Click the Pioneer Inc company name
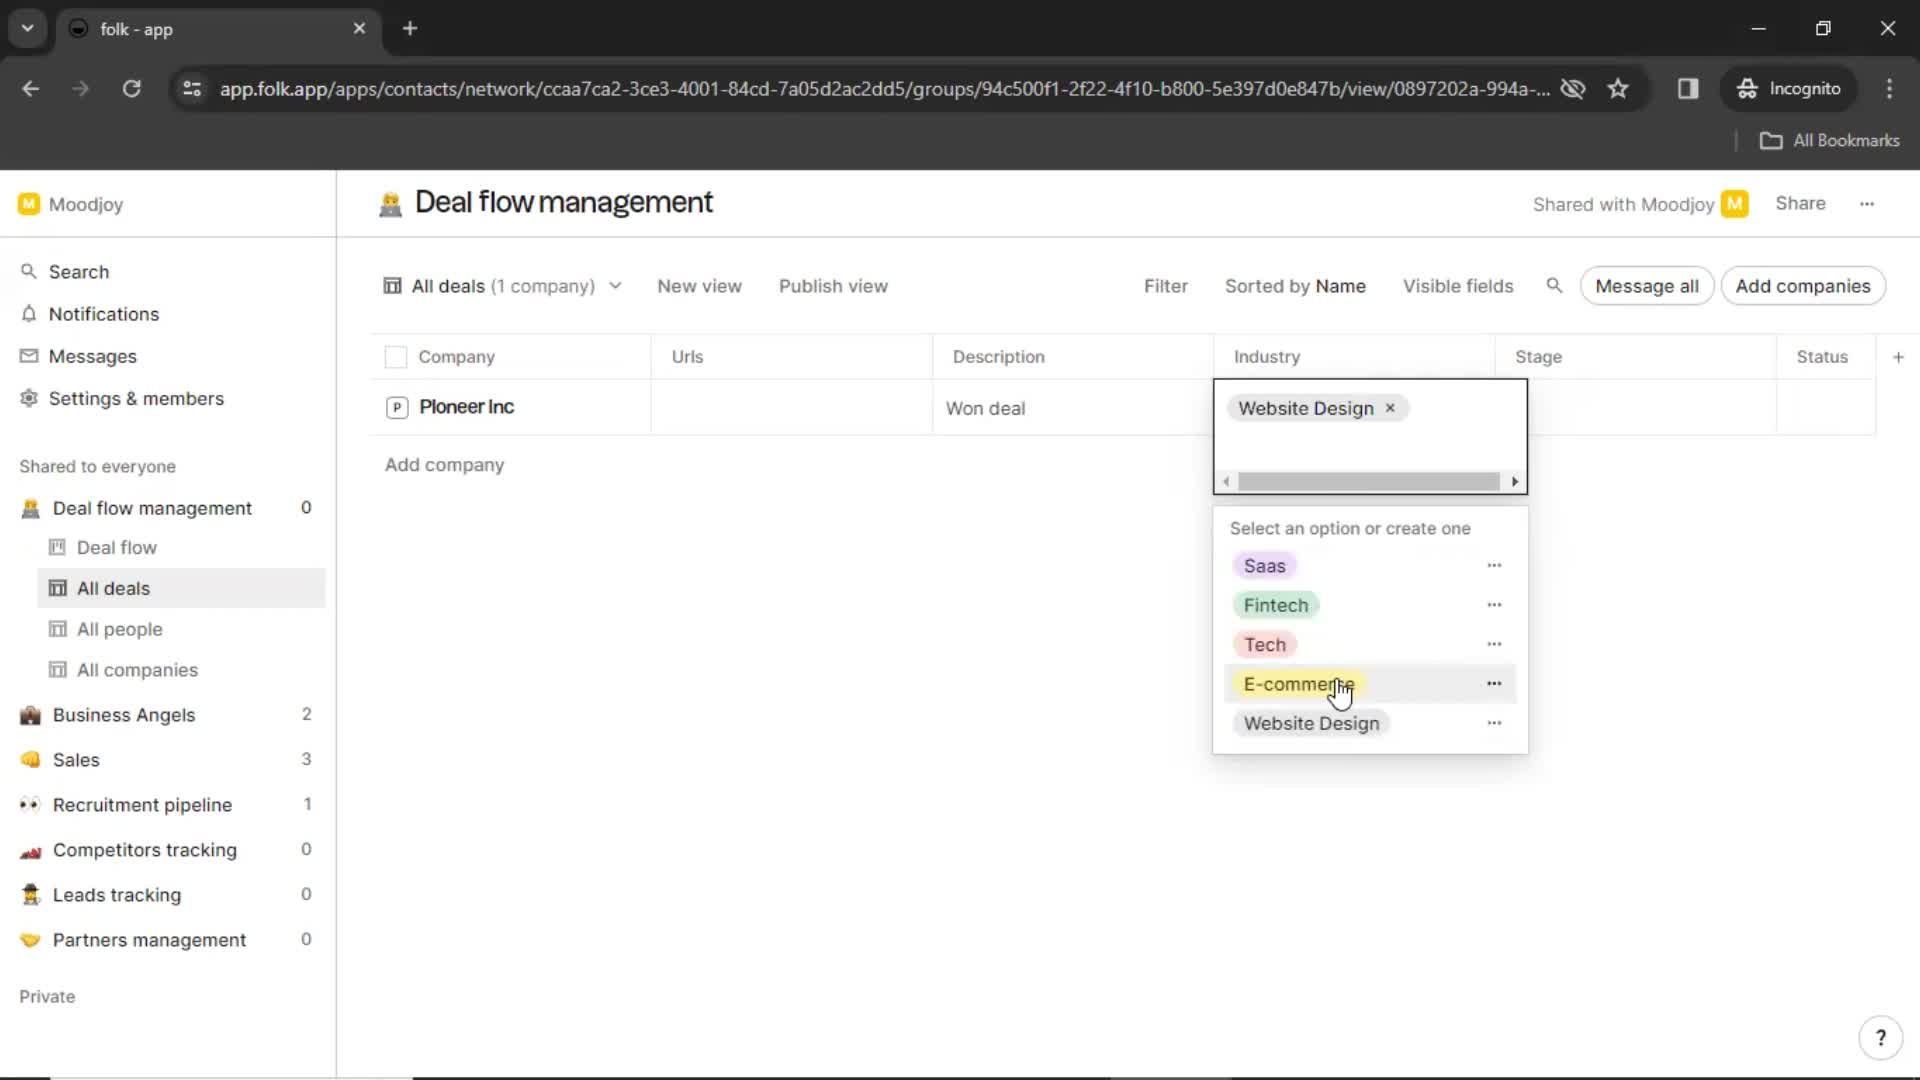The image size is (1920, 1080). click(x=466, y=407)
